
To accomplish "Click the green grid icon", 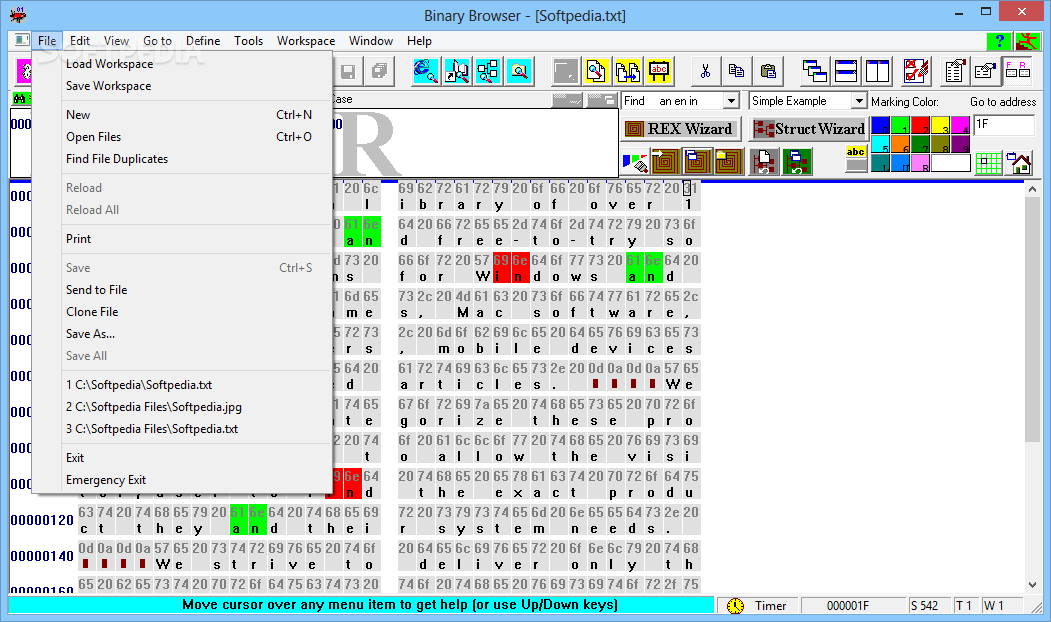I will point(988,163).
